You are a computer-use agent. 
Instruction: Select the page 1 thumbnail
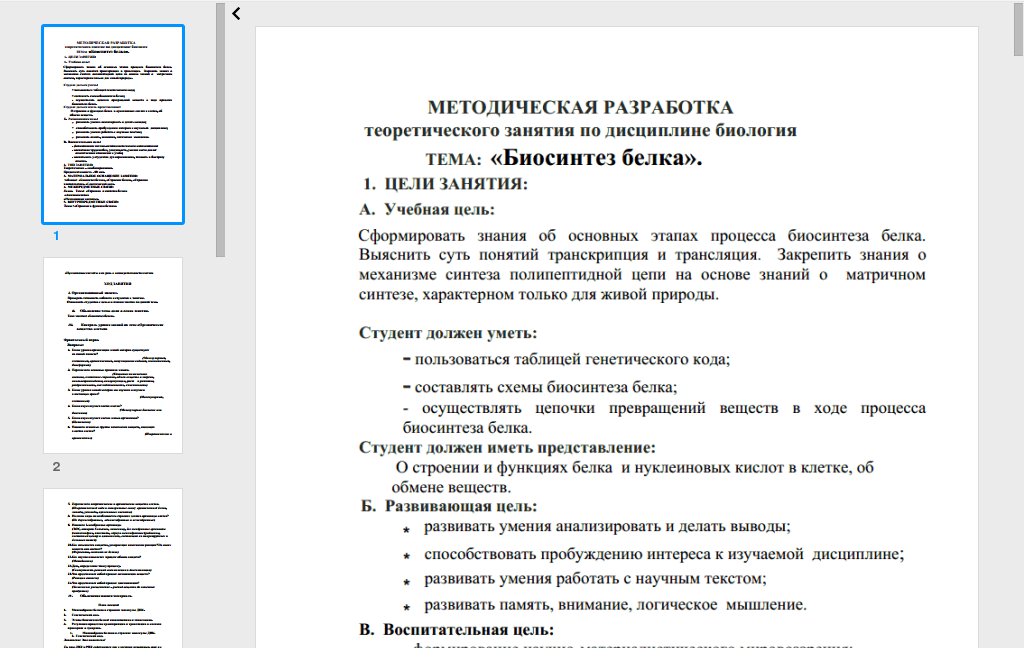click(x=113, y=125)
